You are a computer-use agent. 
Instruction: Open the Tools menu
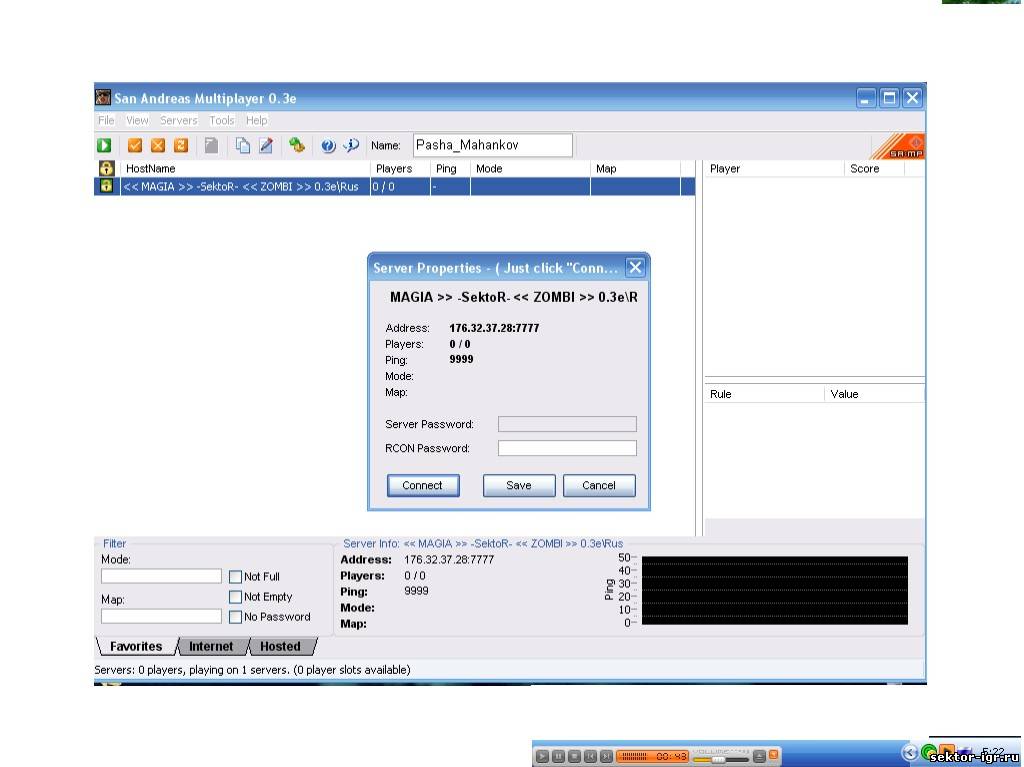tap(221, 120)
